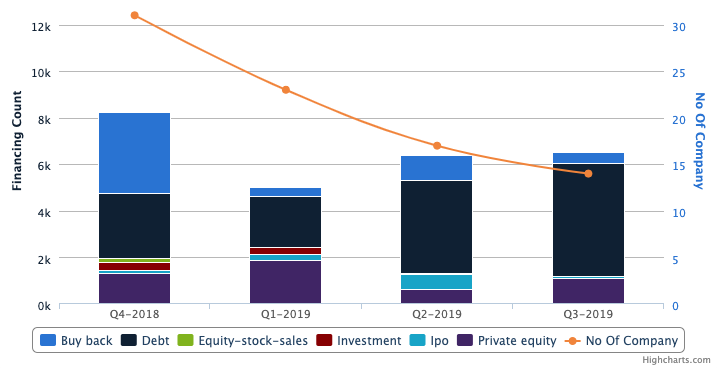Open the Highcharts.com credits link

[676, 360]
